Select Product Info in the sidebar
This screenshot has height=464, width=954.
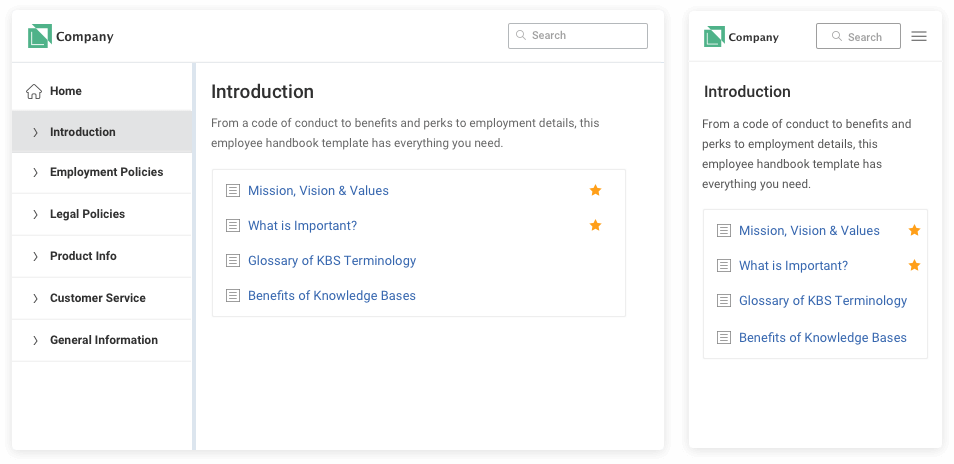tap(102, 256)
